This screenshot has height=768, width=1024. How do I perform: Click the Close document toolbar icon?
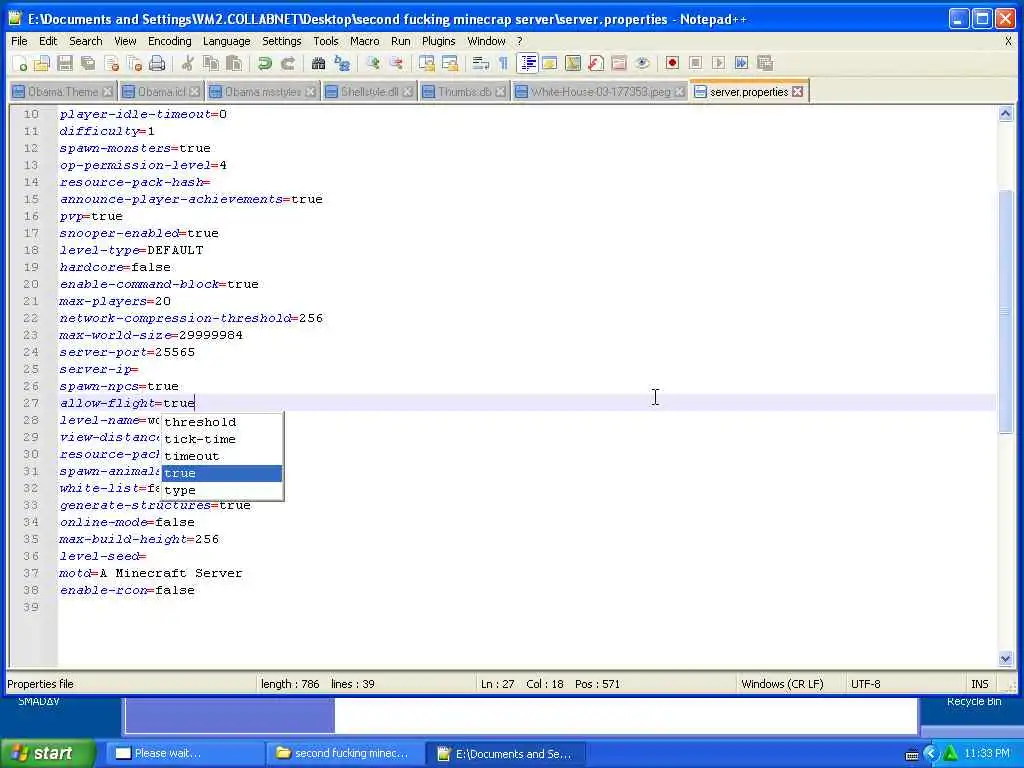[112, 63]
